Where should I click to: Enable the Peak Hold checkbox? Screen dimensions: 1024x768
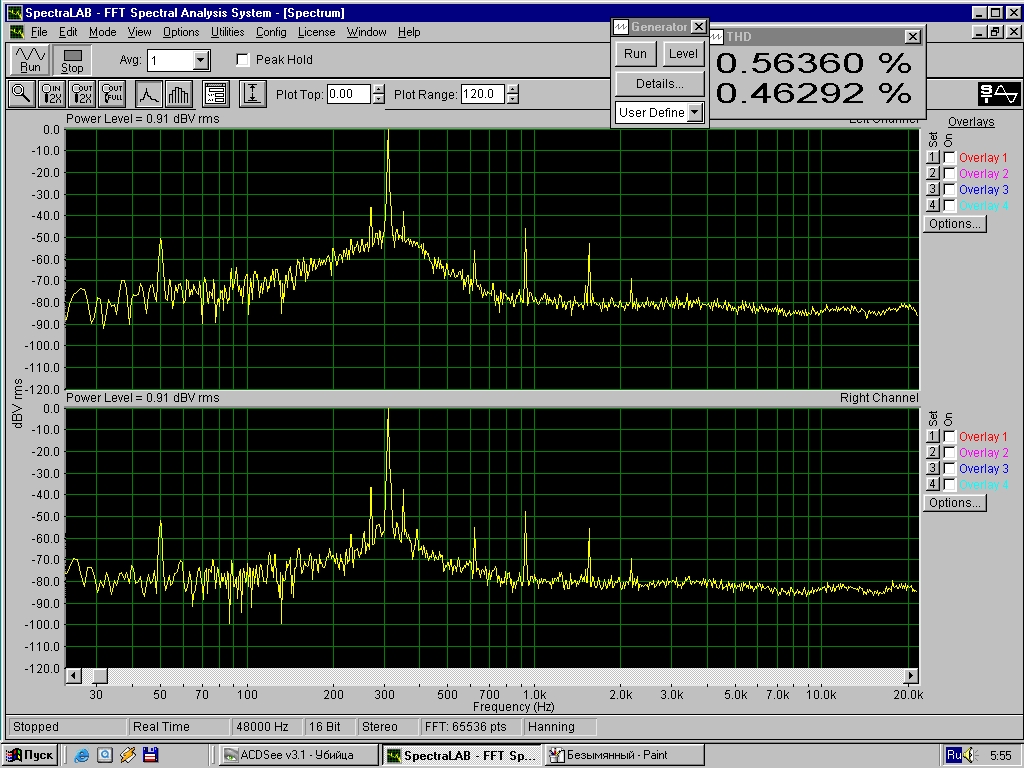pyautogui.click(x=243, y=60)
